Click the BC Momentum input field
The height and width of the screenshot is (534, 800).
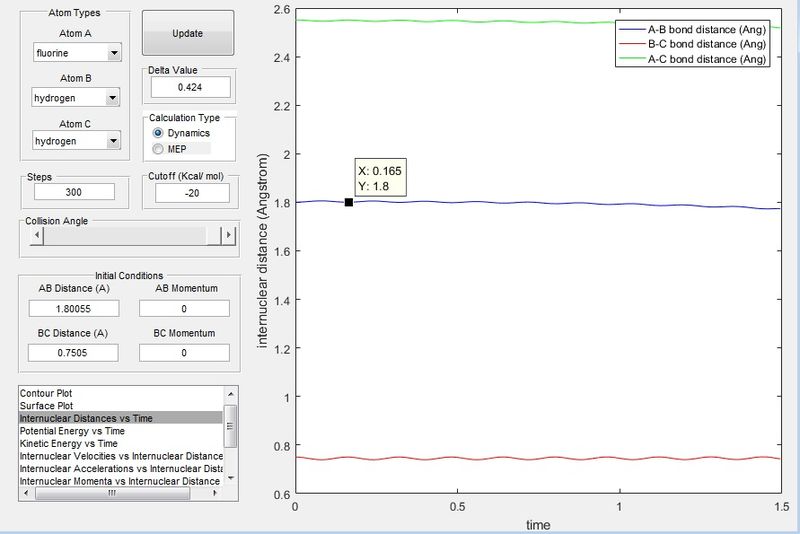[x=184, y=352]
